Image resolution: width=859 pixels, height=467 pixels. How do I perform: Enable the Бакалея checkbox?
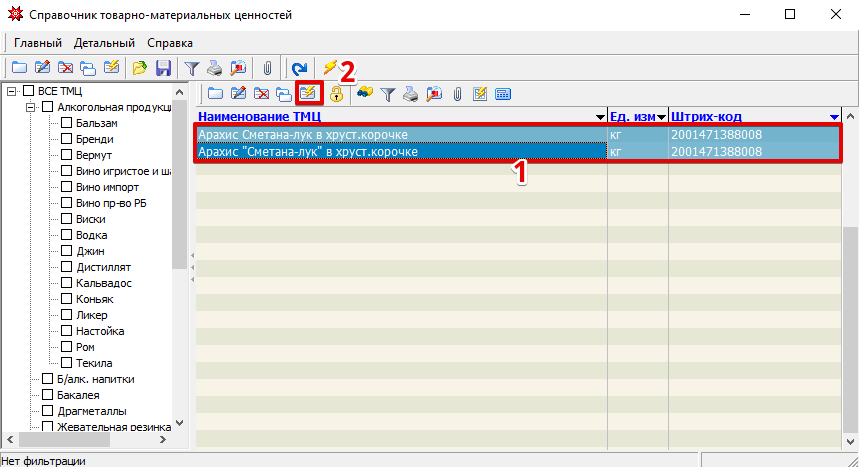(47, 395)
